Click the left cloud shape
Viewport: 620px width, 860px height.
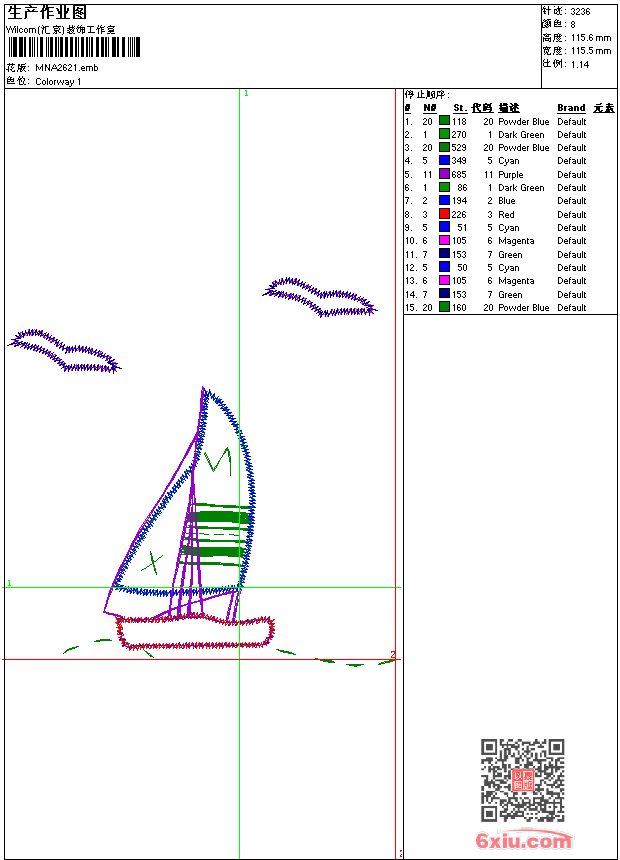tap(63, 351)
